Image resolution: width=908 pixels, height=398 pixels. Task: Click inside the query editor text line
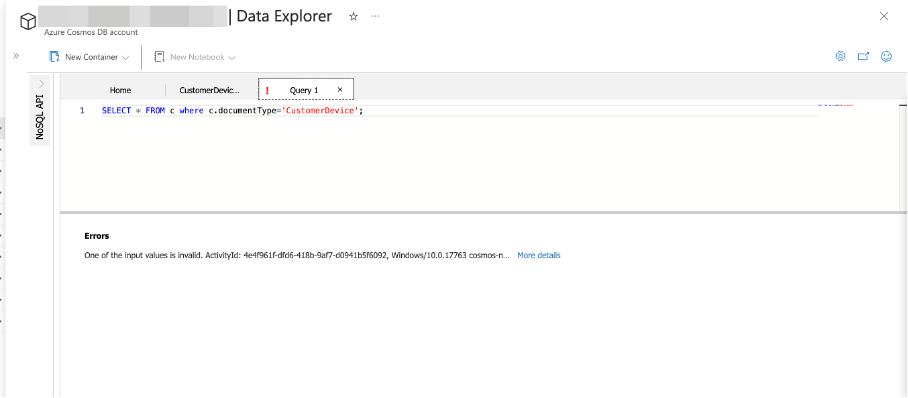click(459, 111)
